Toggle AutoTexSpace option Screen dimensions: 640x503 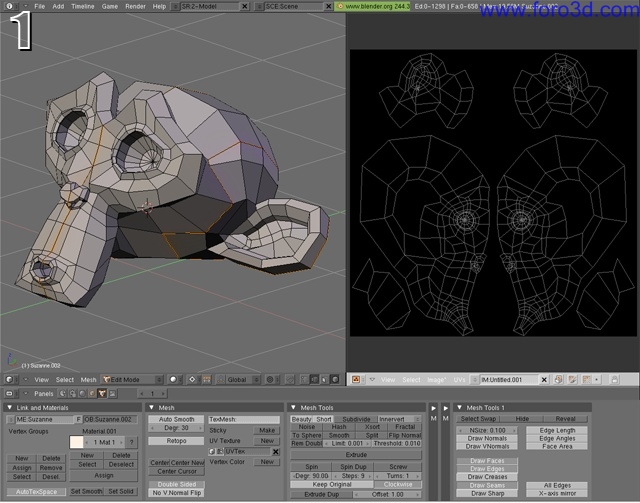tap(36, 492)
